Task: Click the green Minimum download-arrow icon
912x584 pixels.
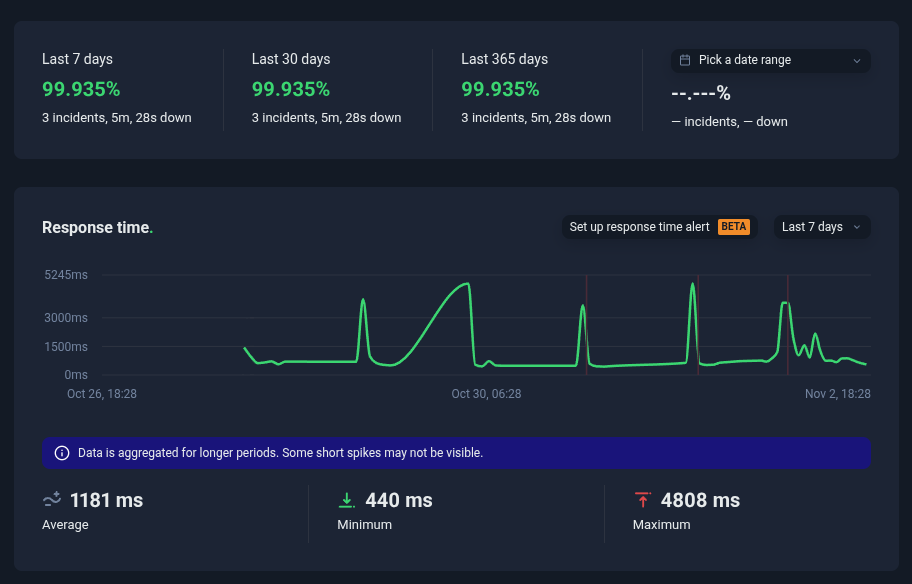Action: (347, 500)
